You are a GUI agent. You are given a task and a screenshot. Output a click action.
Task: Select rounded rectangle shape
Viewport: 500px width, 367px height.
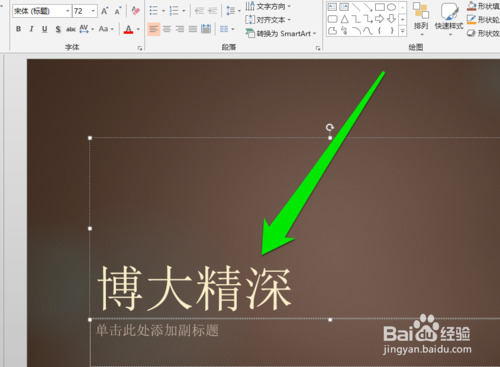pyautogui.click(x=332, y=19)
